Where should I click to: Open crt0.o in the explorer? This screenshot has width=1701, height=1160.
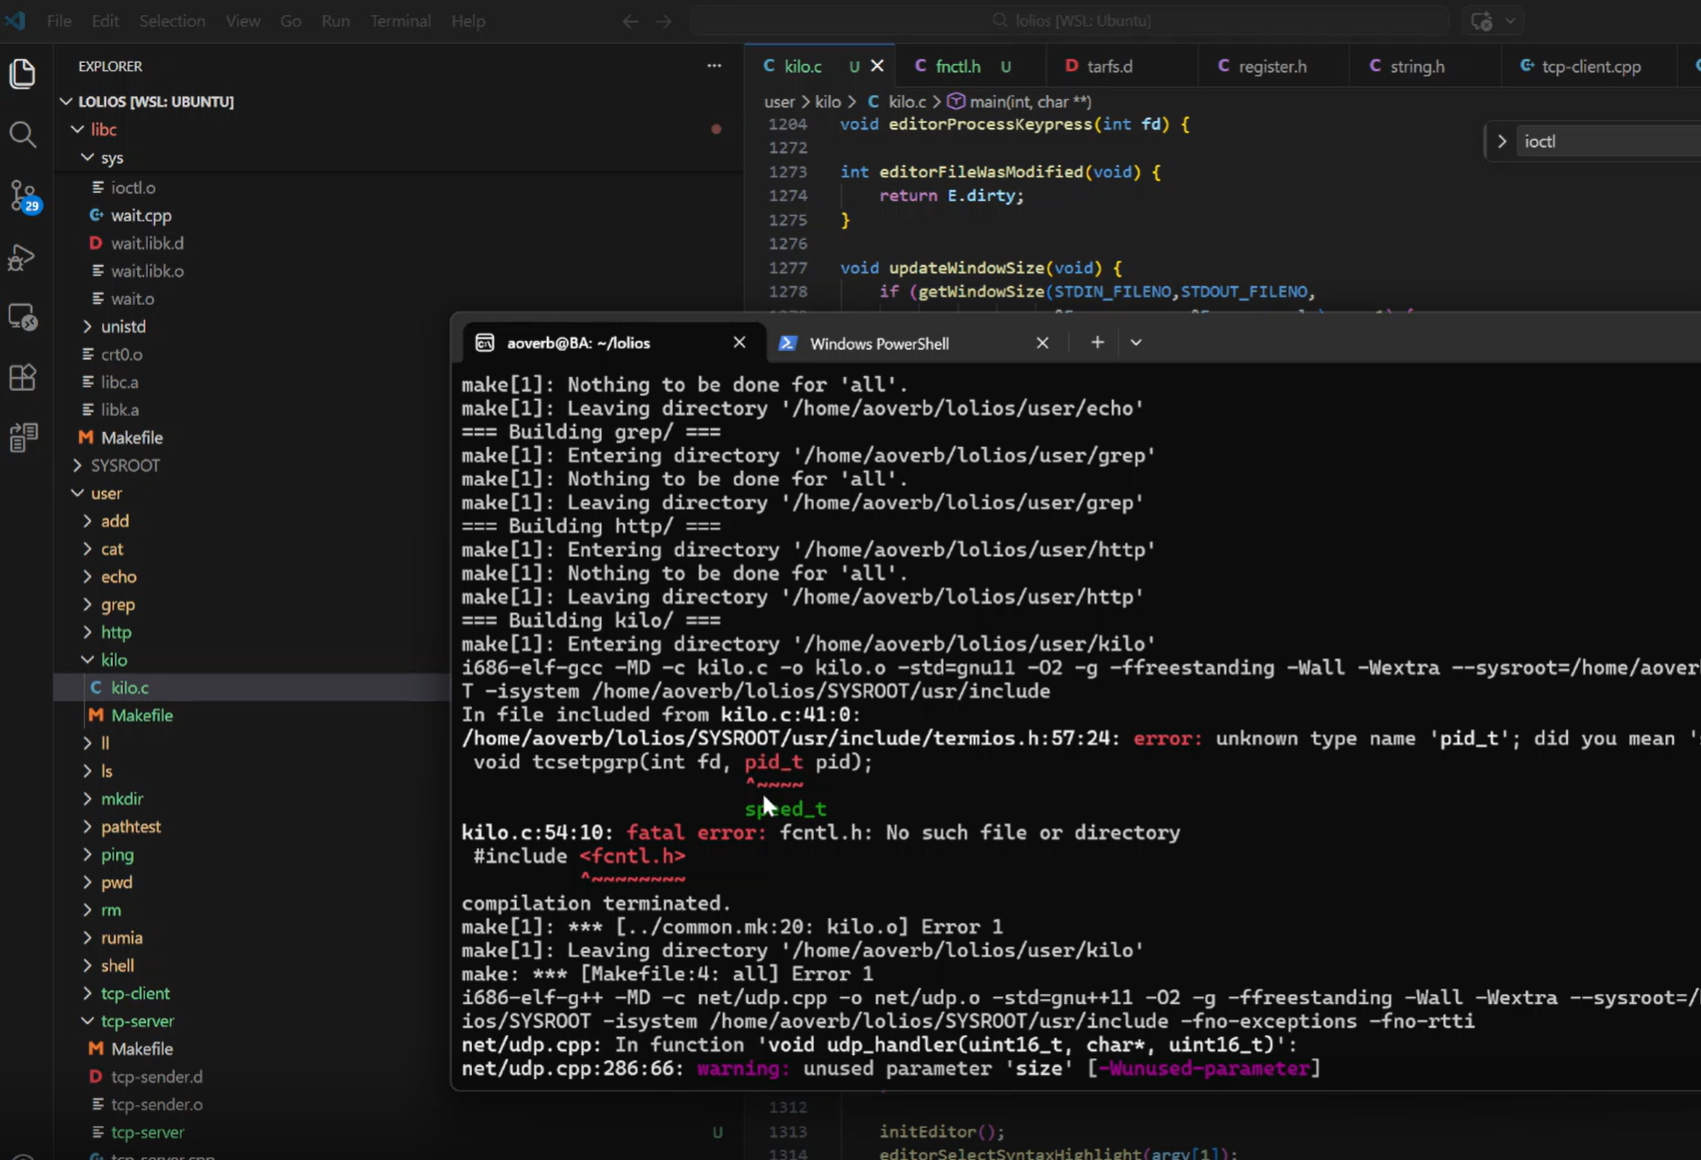point(121,355)
